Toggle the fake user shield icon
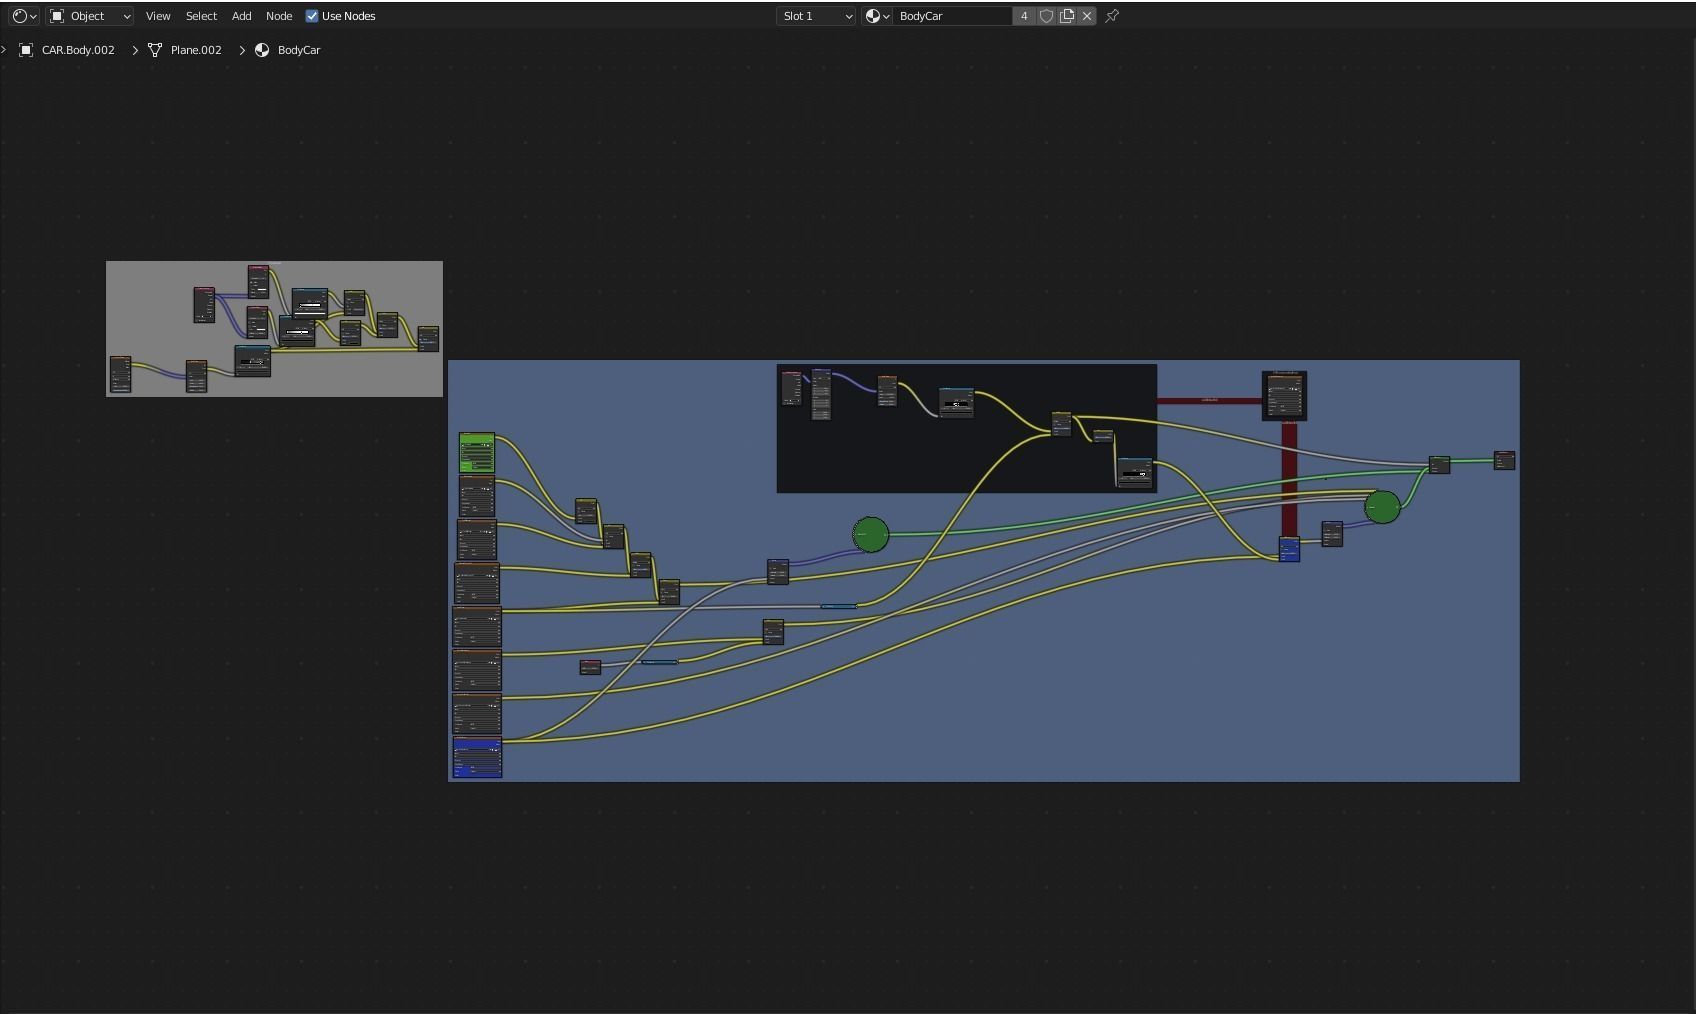1696x1014 pixels. tap(1046, 16)
